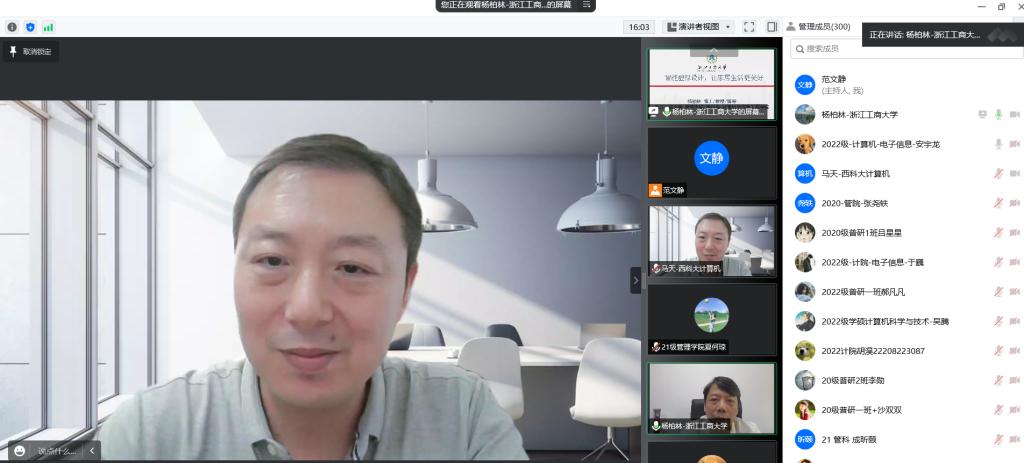Expand the chat bar arrow
Image resolution: width=1024 pixels, height=463 pixels.
(92, 451)
